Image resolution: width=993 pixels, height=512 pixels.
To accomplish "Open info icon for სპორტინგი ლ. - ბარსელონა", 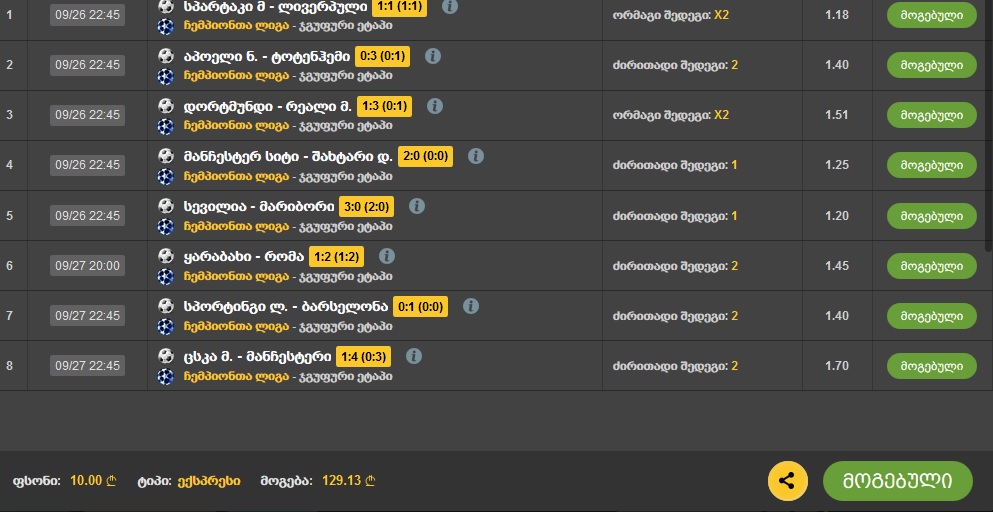I will point(471,306).
